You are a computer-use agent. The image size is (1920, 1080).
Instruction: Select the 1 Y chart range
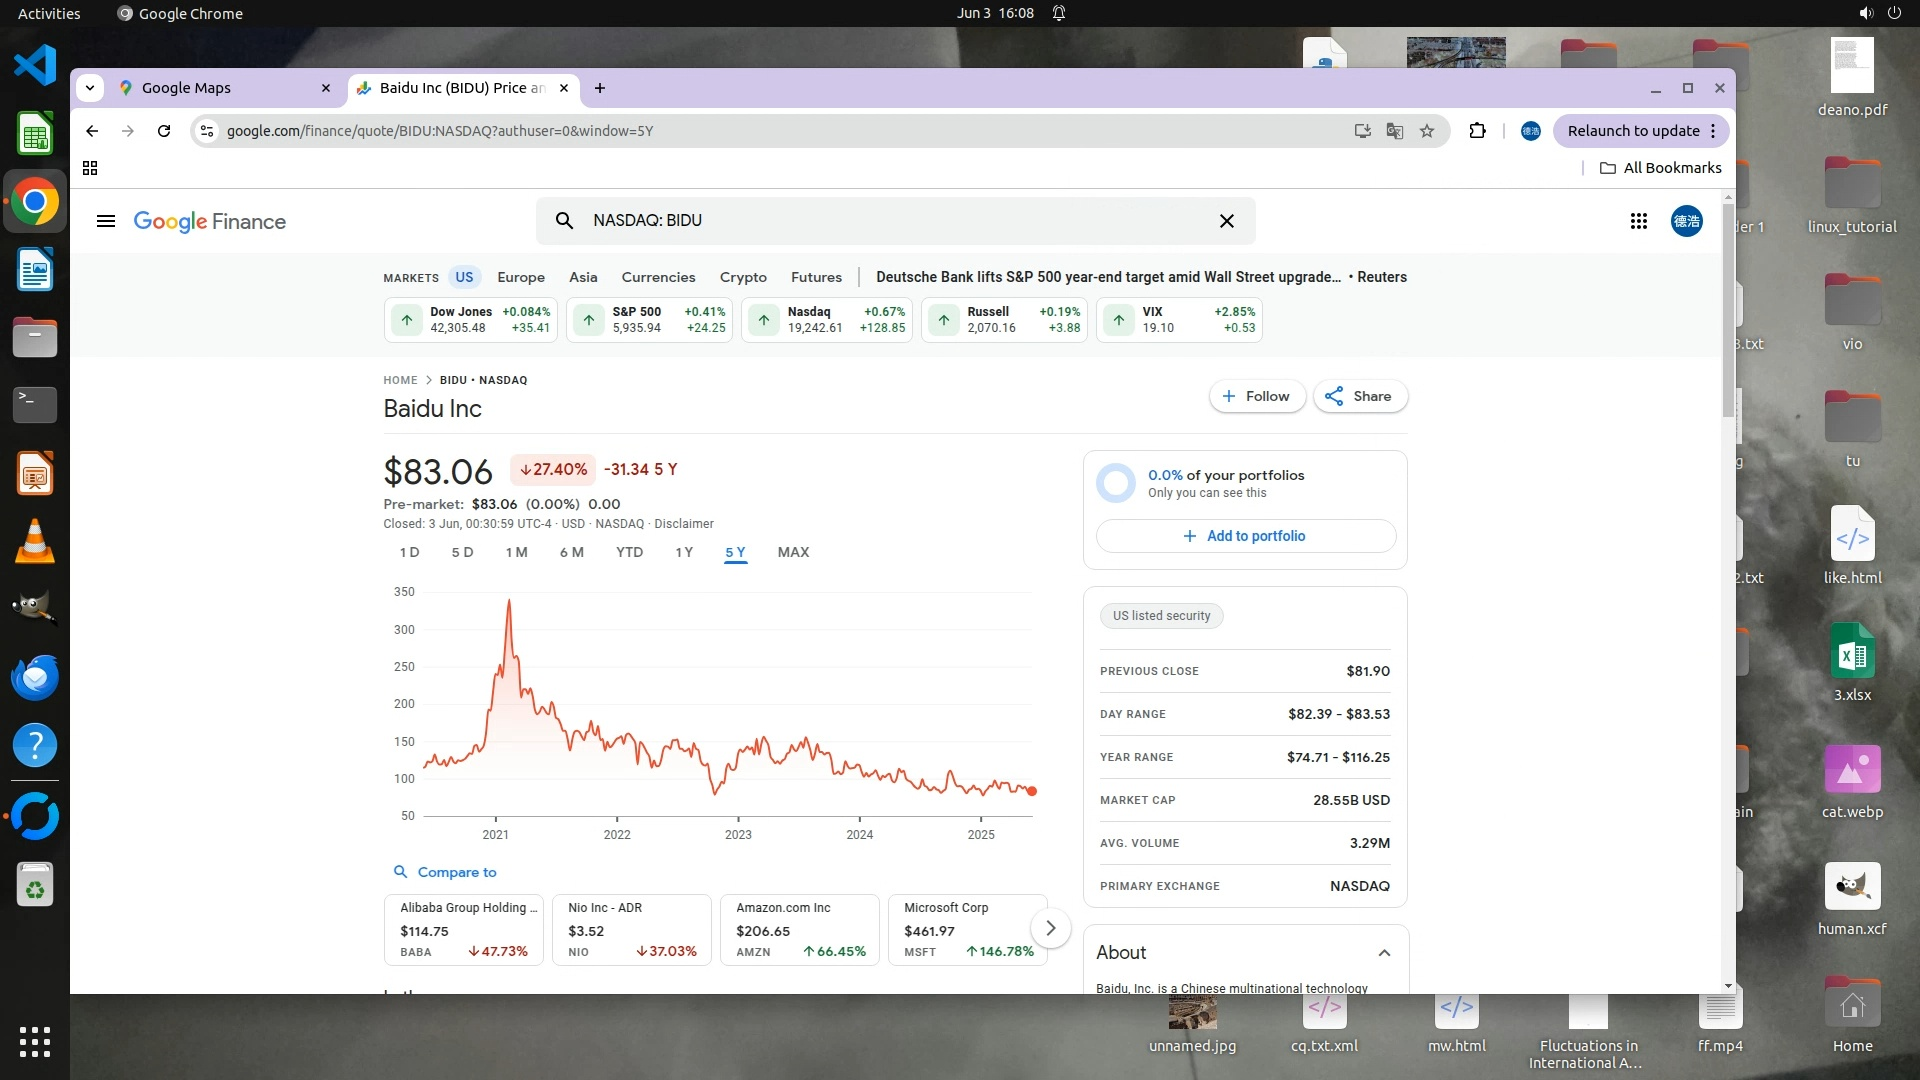(684, 552)
